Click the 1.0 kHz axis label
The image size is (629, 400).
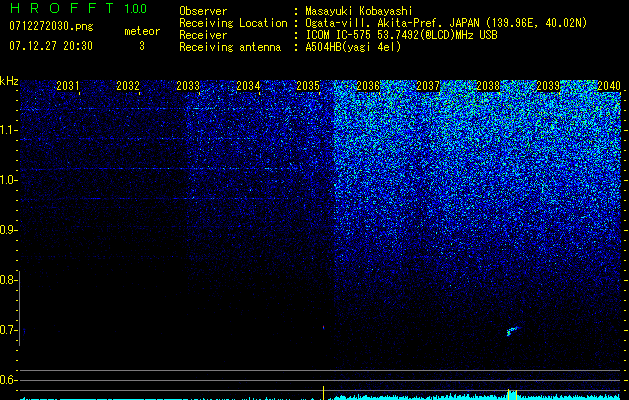pos(8,180)
